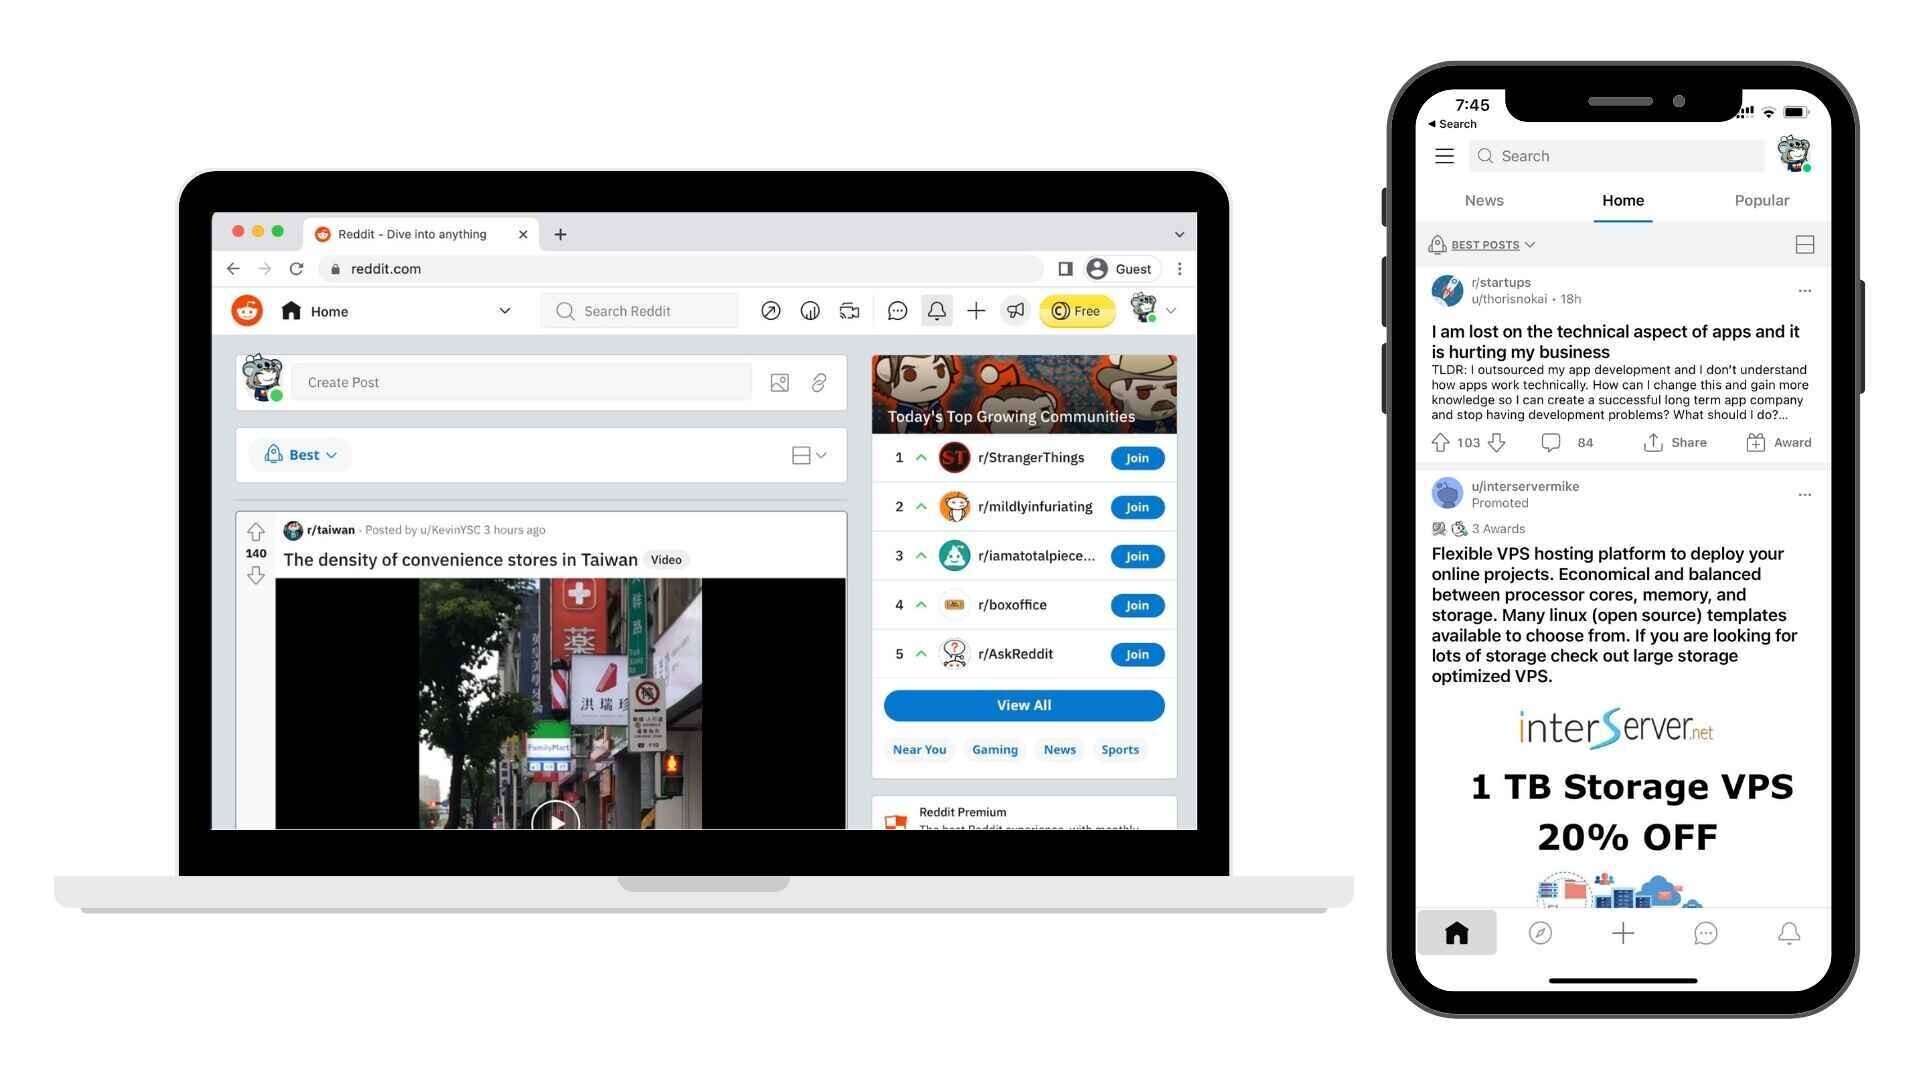Image resolution: width=1920 pixels, height=1080 pixels.
Task: Click the News tab on mobile Reddit
Action: [x=1485, y=200]
